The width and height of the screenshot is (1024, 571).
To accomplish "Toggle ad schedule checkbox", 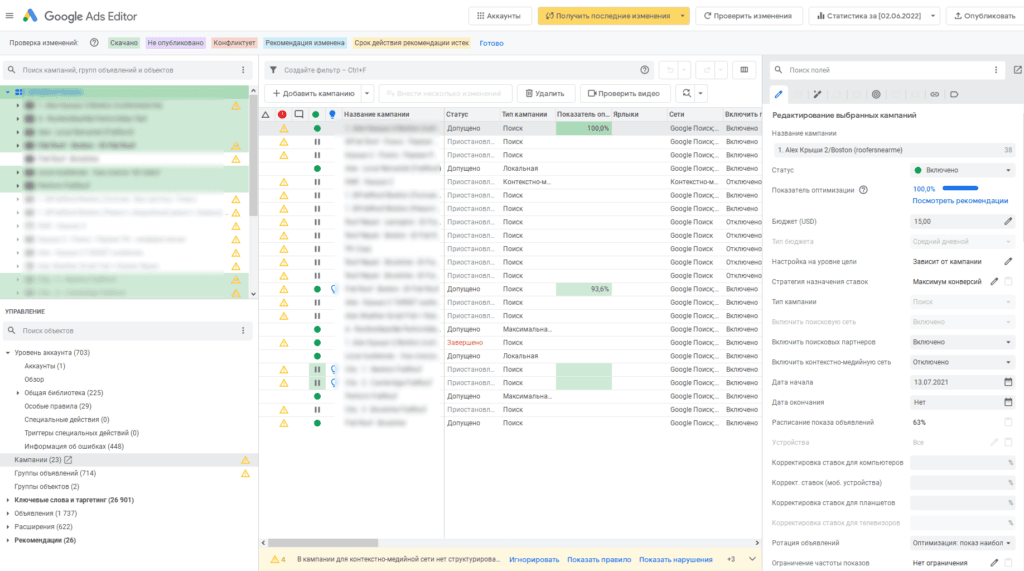I will click(1008, 422).
